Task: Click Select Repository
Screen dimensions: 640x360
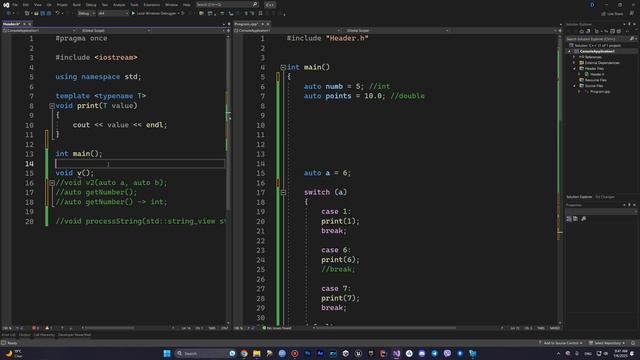Action: pyautogui.click(x=607, y=343)
